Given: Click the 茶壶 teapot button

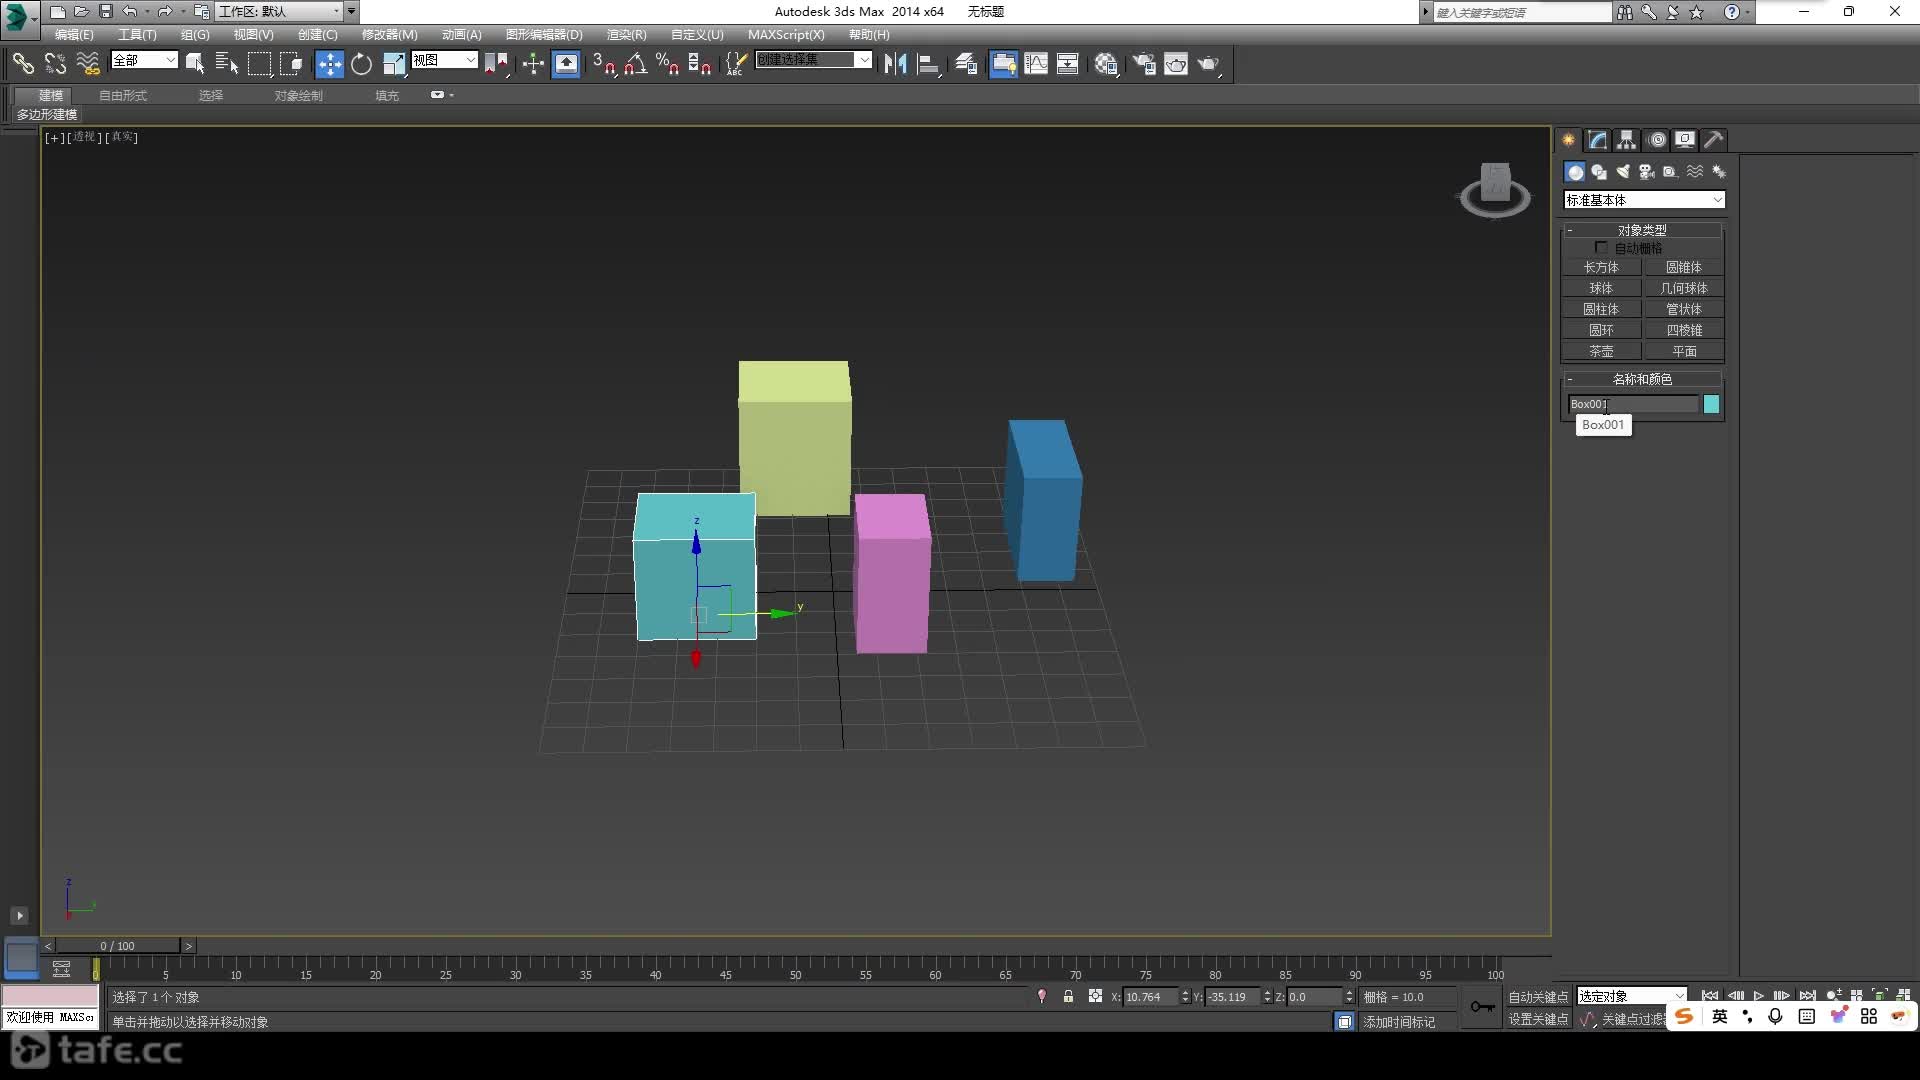Looking at the screenshot, I should pyautogui.click(x=1601, y=351).
